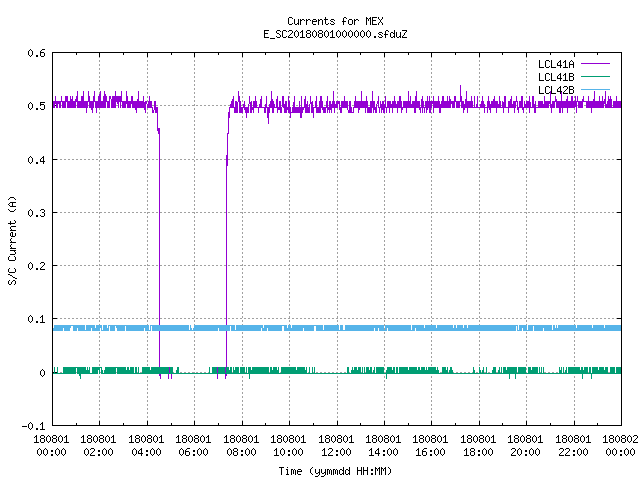Click the green LCL41B trace at 20:00
The image size is (640, 480).
(x=527, y=371)
